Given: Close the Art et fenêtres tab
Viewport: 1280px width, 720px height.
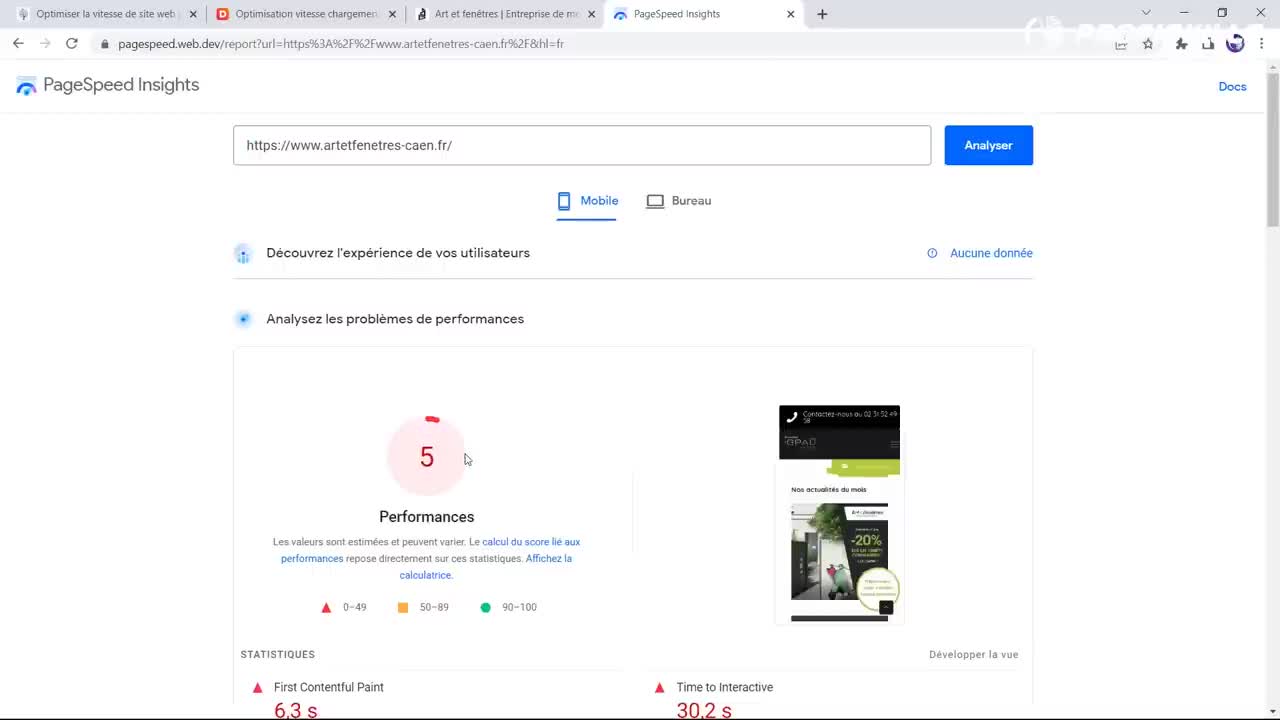Looking at the screenshot, I should pos(591,14).
